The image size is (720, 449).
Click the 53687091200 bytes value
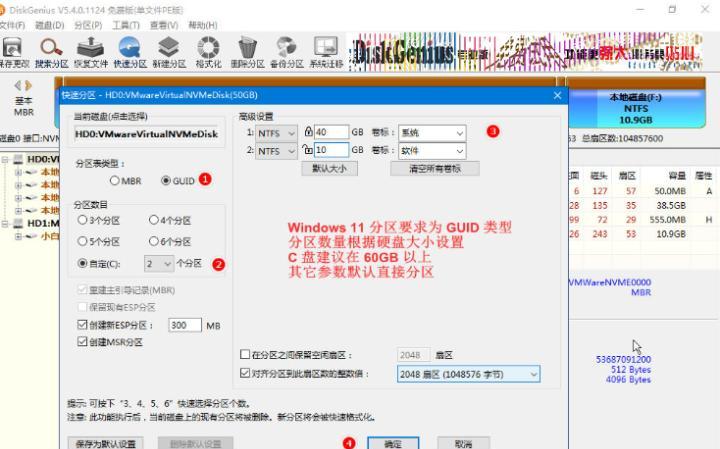pos(623,359)
